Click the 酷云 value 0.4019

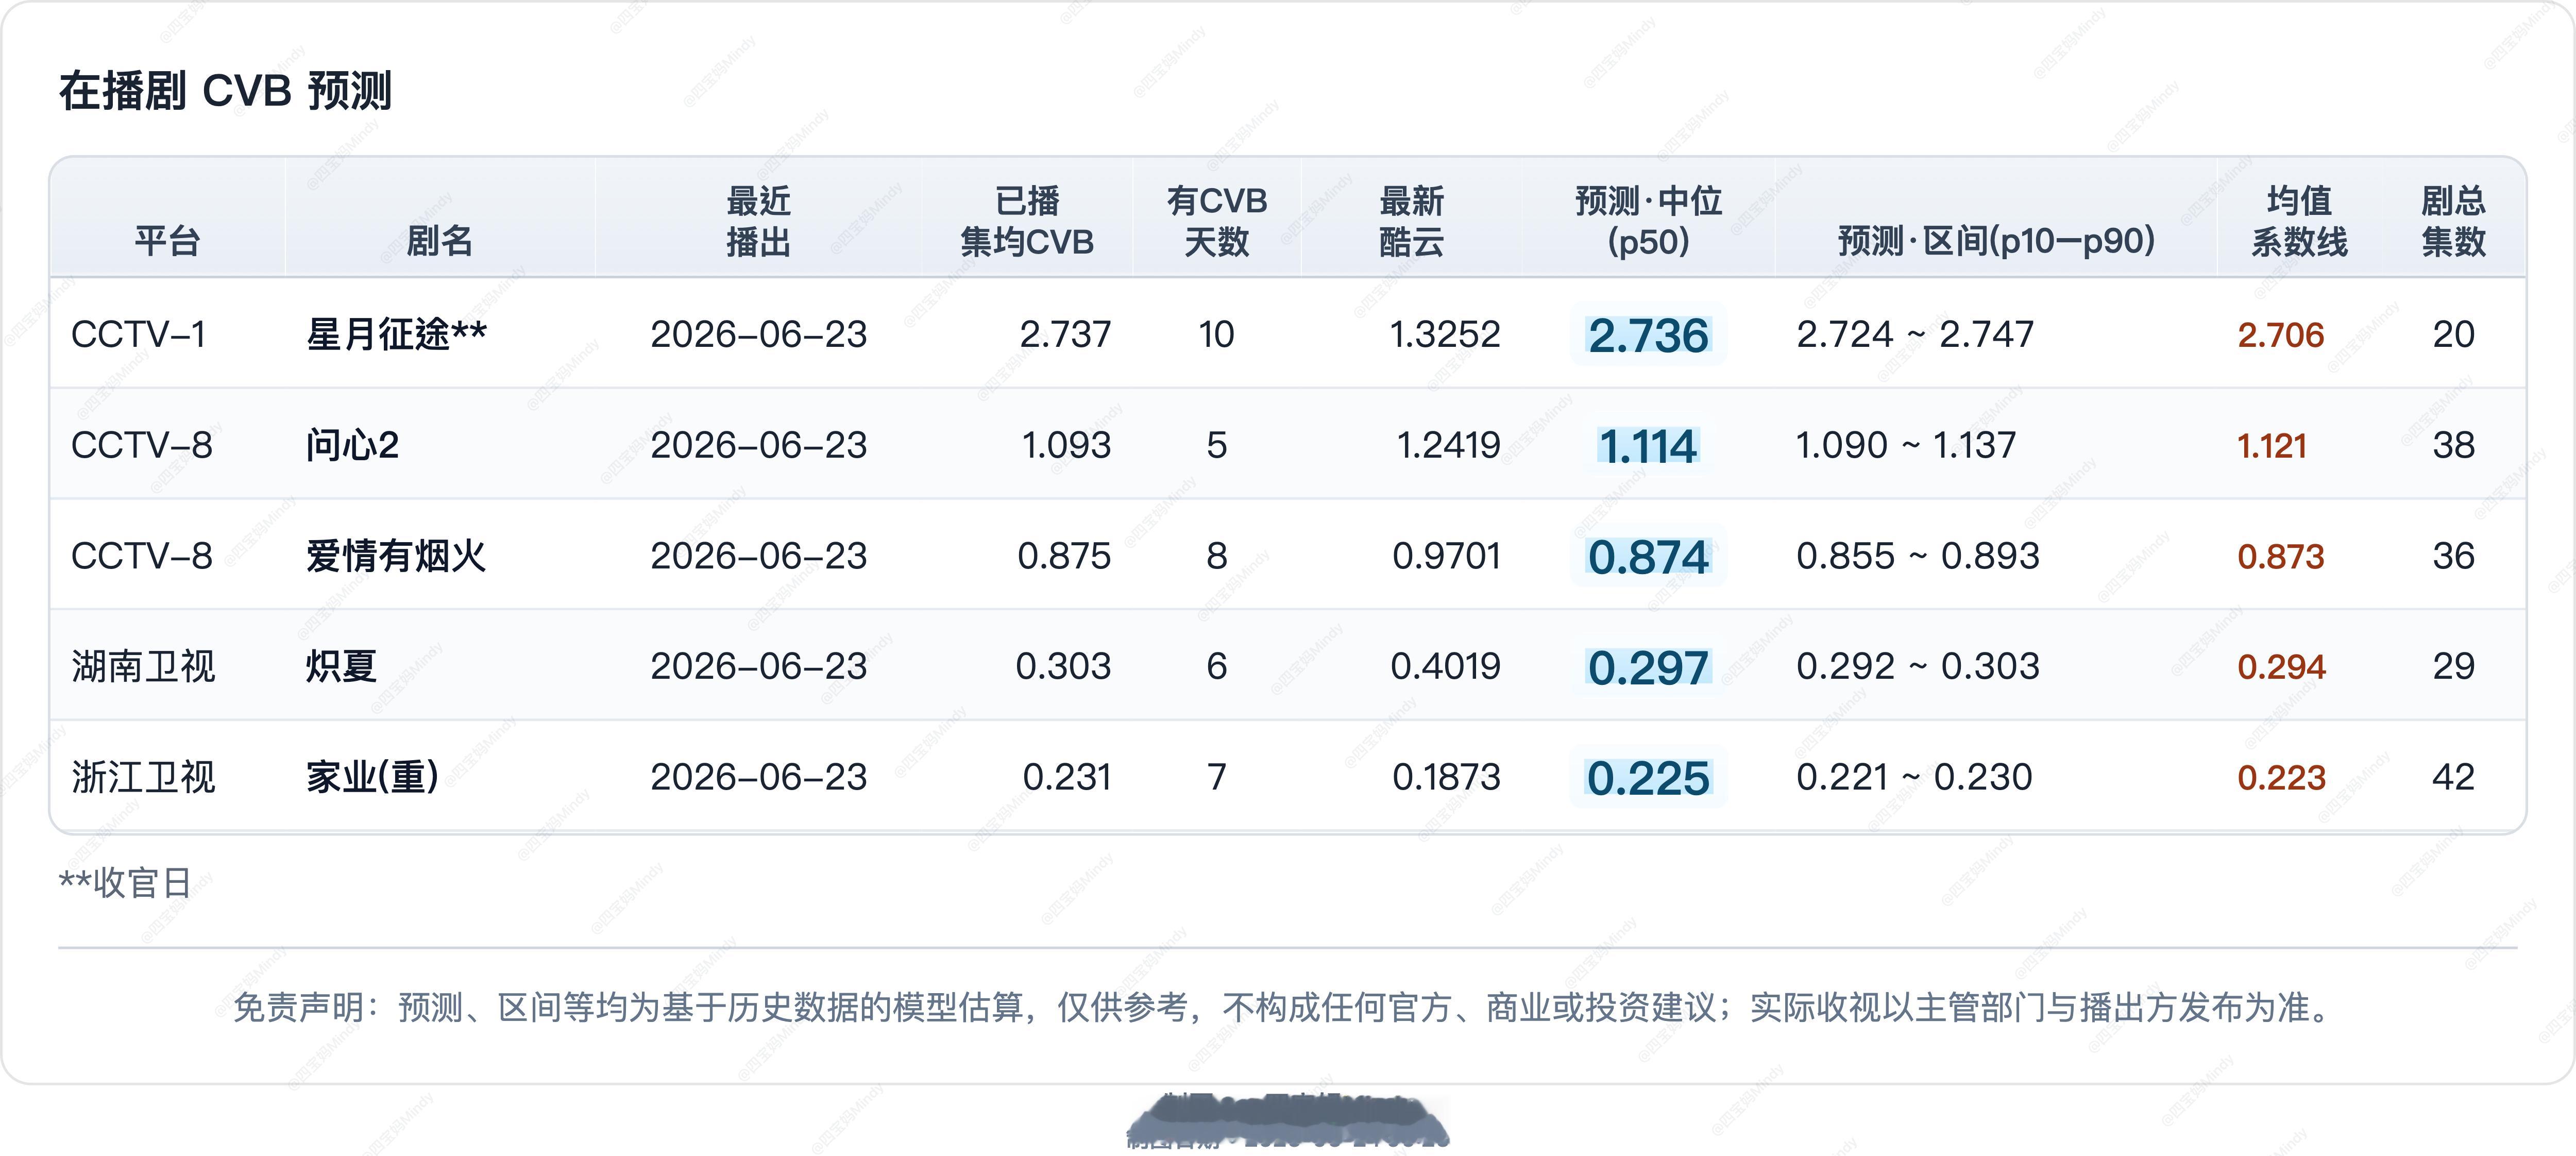coord(1445,666)
